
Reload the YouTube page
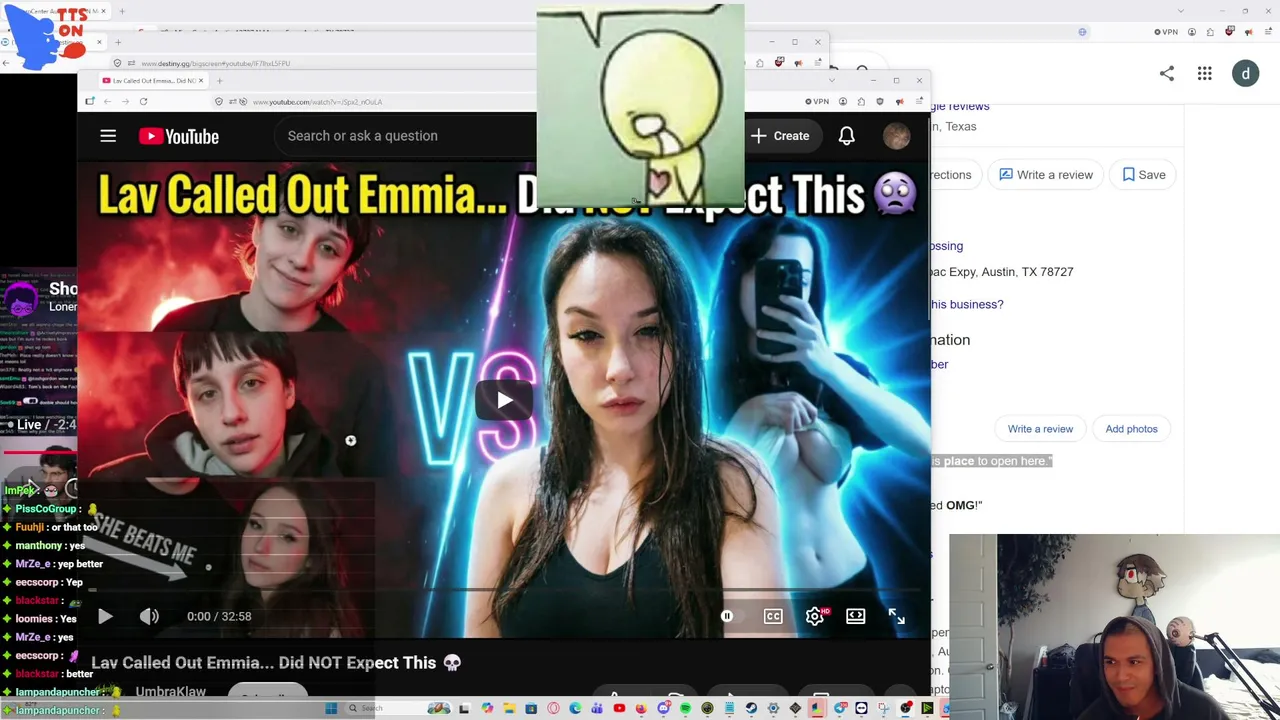[143, 101]
